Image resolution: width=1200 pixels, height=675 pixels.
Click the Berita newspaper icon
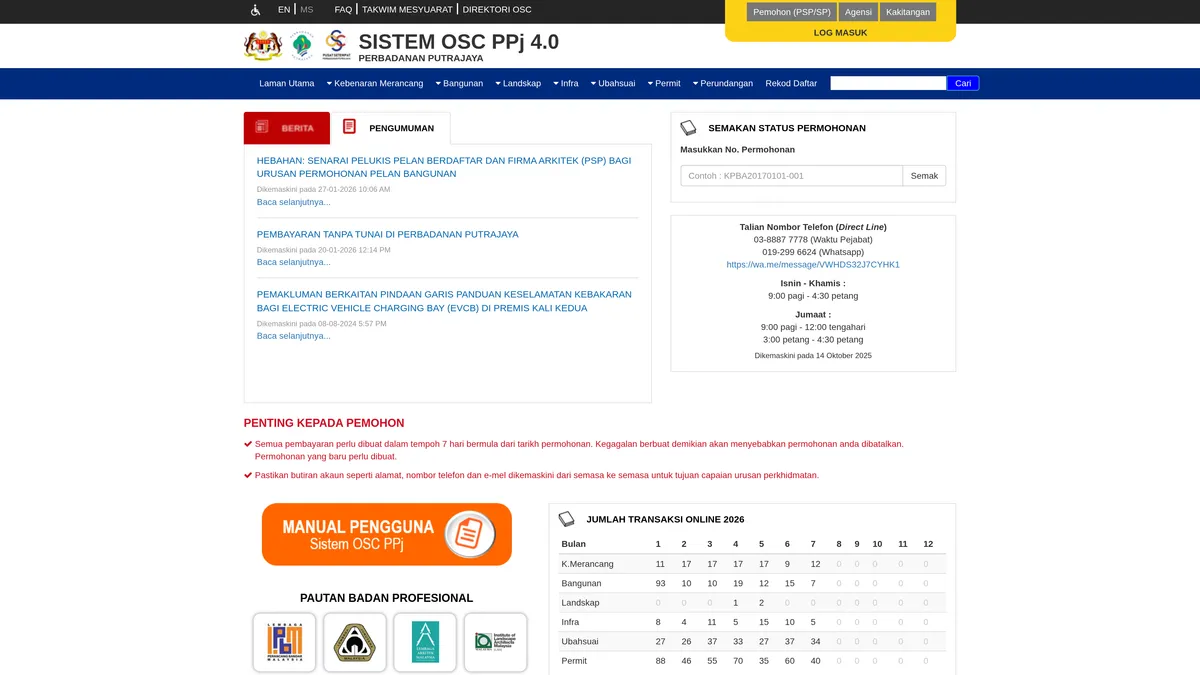click(262, 127)
